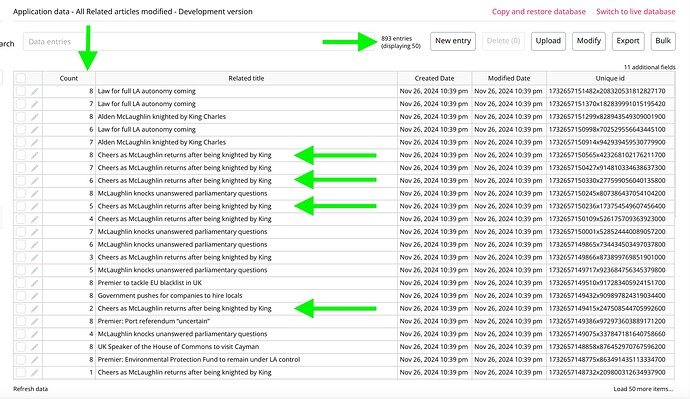Click the Modify button
Image resolution: width=690 pixels, height=399 pixels.
pyautogui.click(x=589, y=41)
